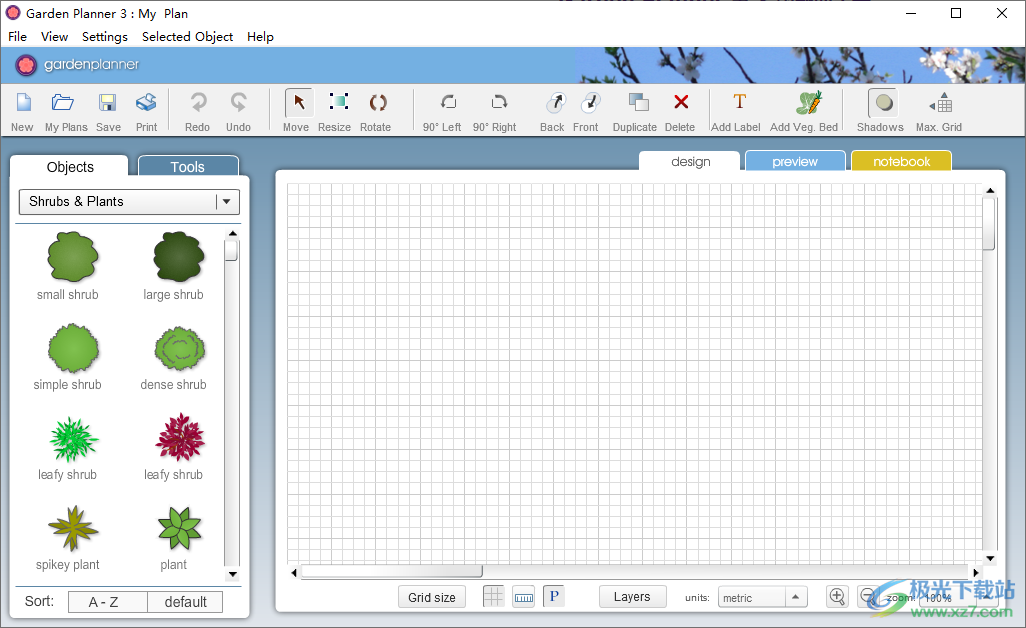Add Label to the plan
Viewport: 1026px width, 628px height.
739,101
